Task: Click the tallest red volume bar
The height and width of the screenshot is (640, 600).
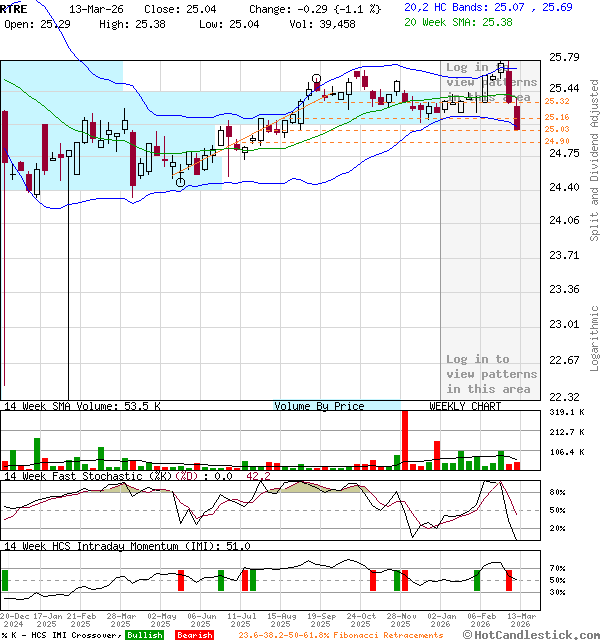Action: click(405, 439)
